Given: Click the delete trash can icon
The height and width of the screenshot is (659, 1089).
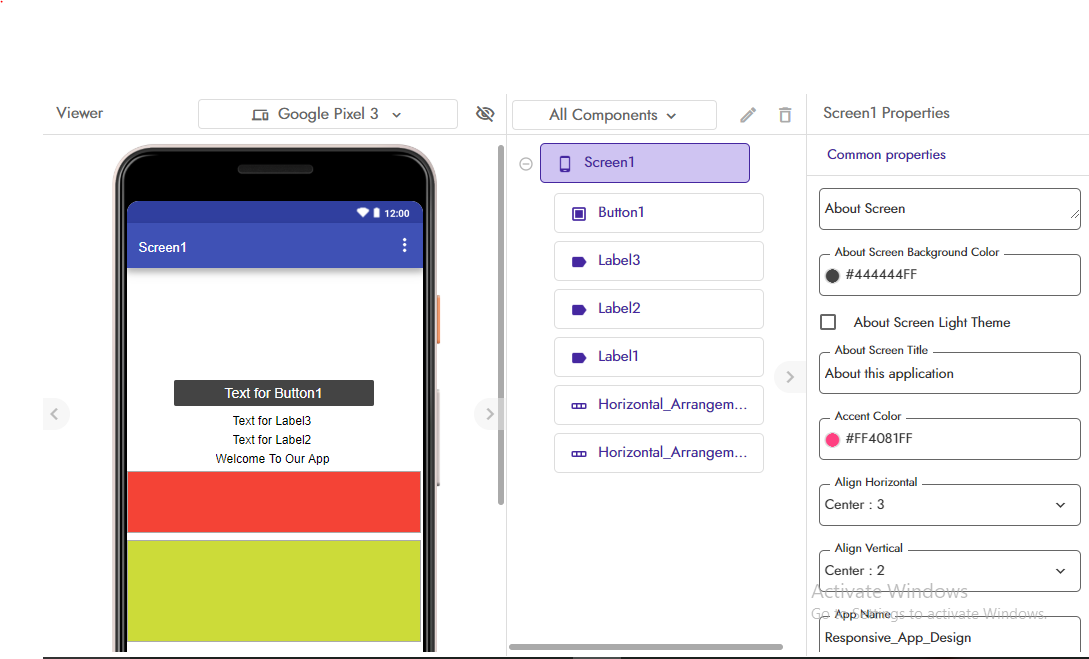Looking at the screenshot, I should (x=785, y=115).
